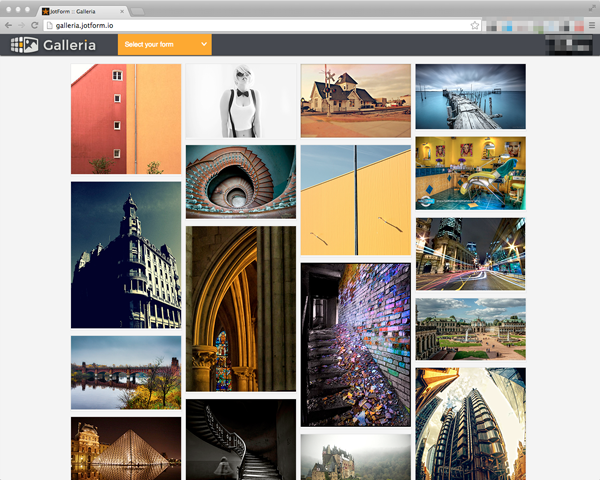The height and width of the screenshot is (480, 600).
Task: Open the colorful brick wall ruins photo
Action: coord(355,345)
